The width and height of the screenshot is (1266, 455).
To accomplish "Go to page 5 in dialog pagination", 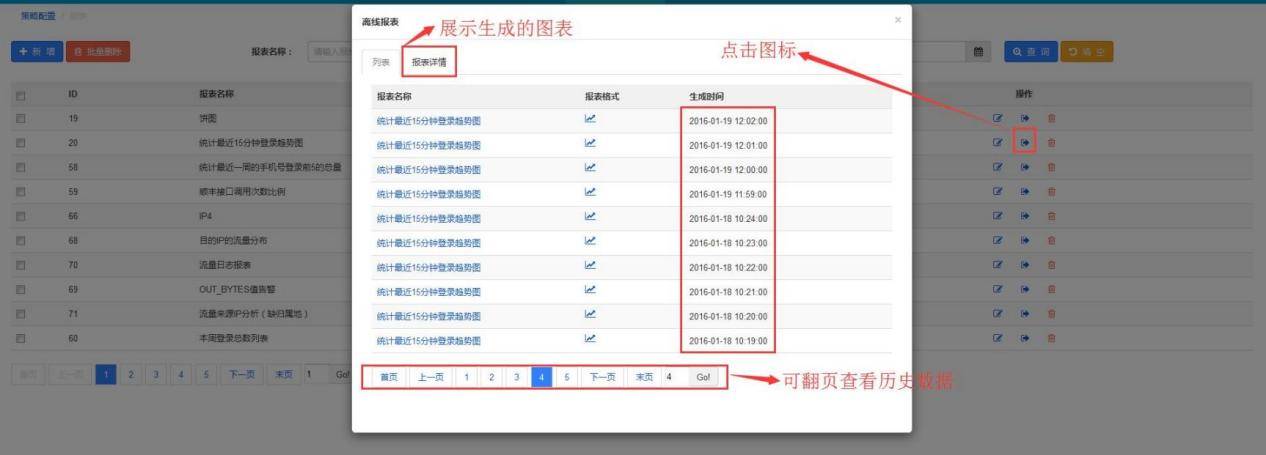I will click(x=565, y=378).
